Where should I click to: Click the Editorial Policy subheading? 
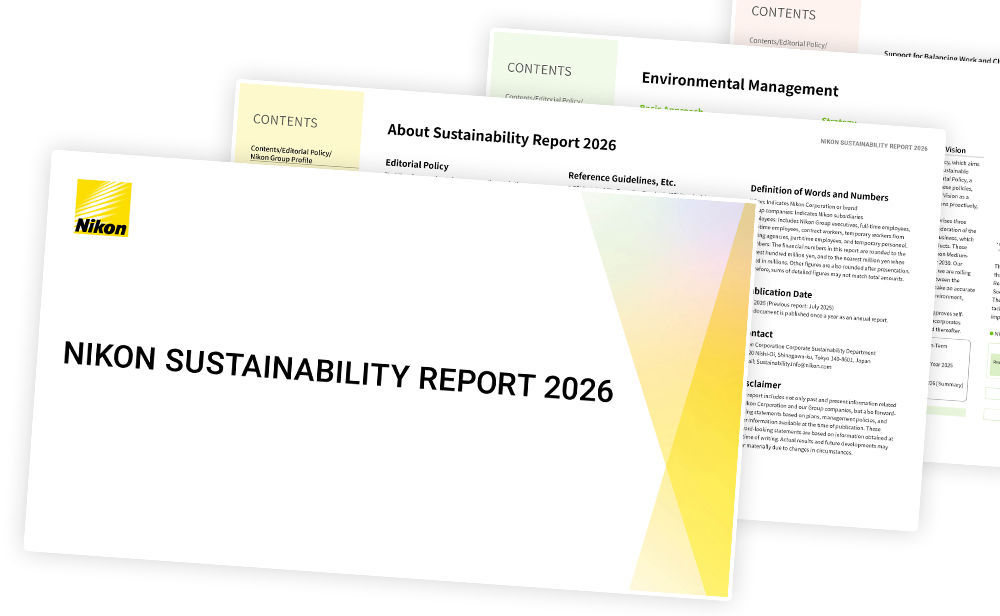pyautogui.click(x=417, y=165)
